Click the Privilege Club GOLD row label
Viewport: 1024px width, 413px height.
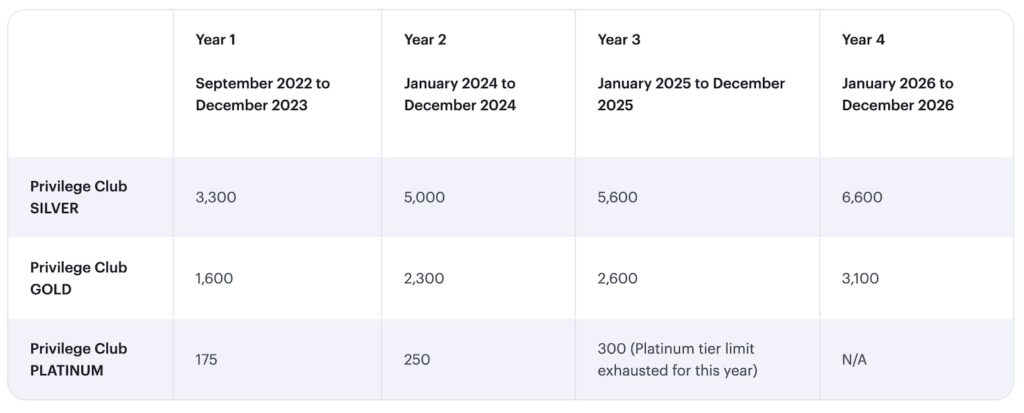79,278
